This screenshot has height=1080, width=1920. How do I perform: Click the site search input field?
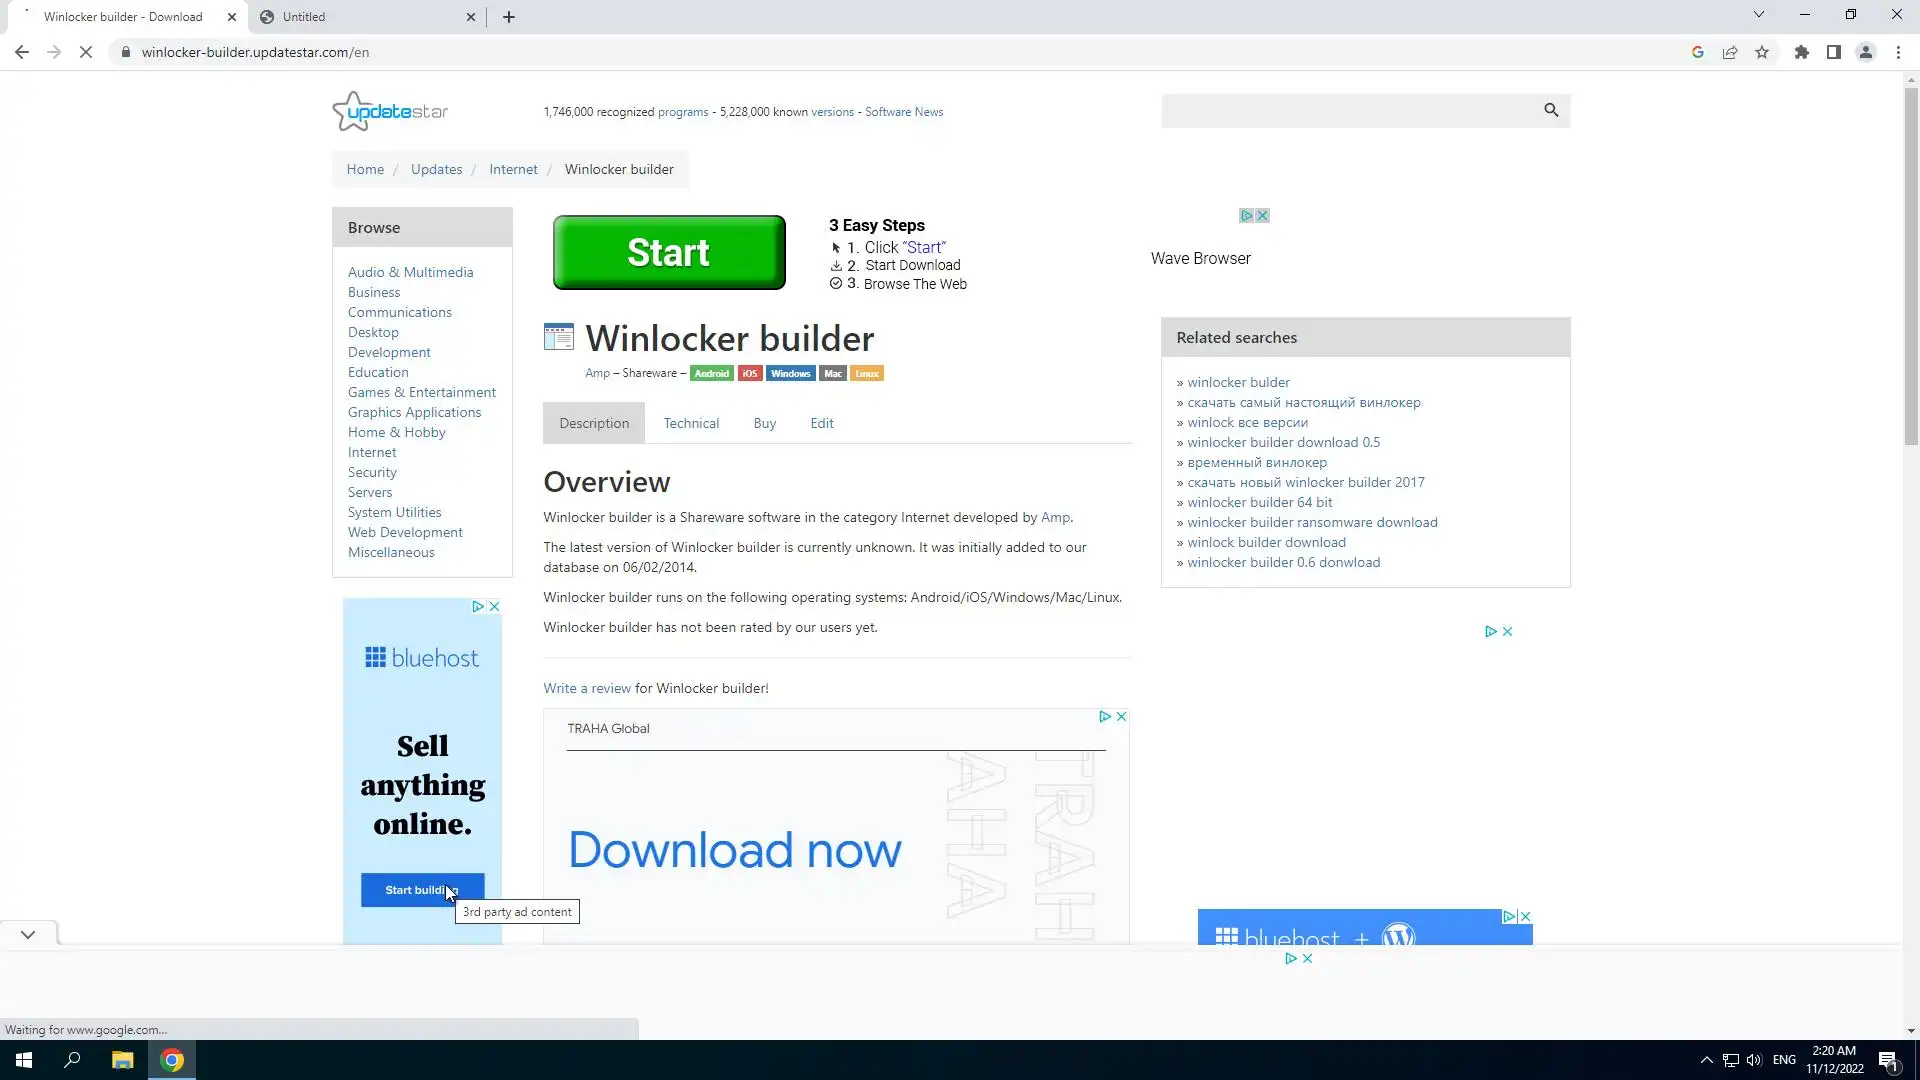click(x=1350, y=111)
